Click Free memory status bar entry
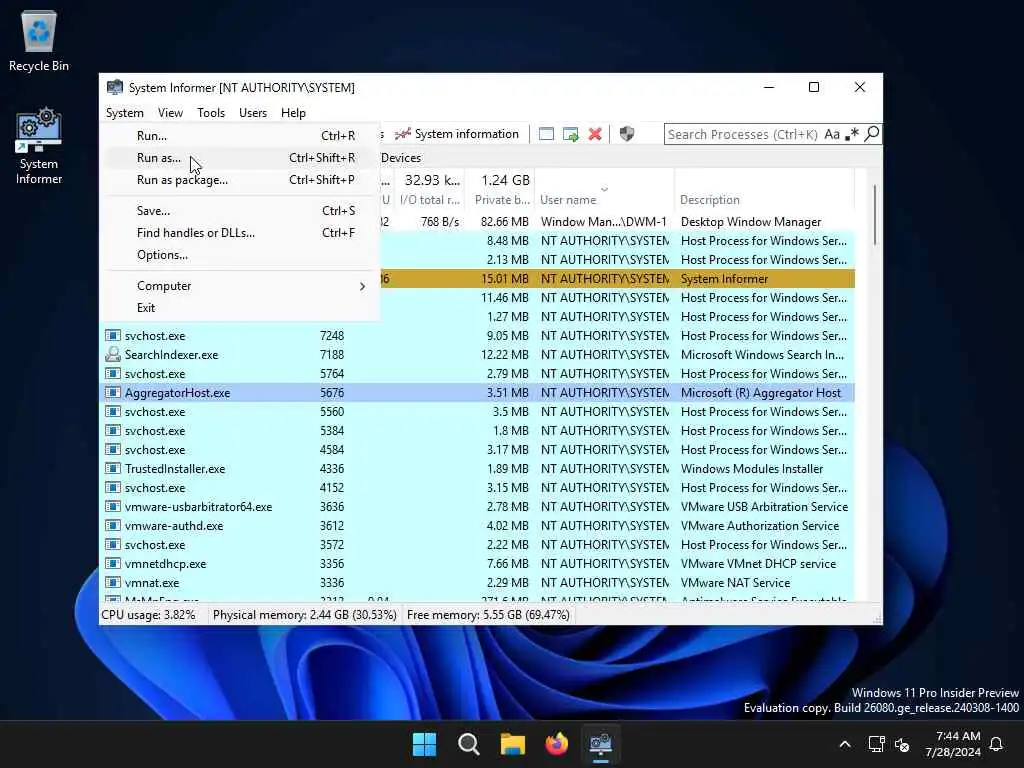 pyautogui.click(x=488, y=615)
